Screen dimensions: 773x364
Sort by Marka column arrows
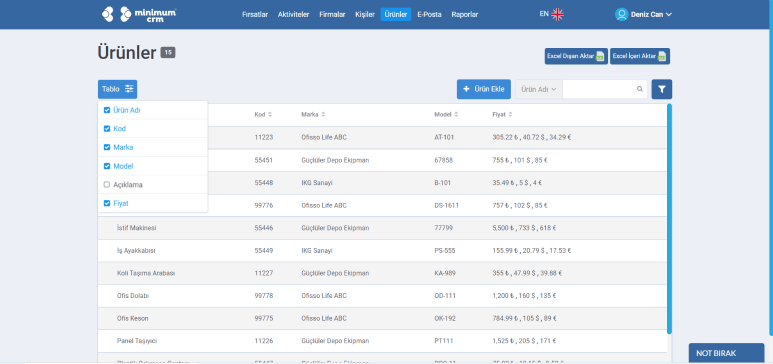pos(323,114)
